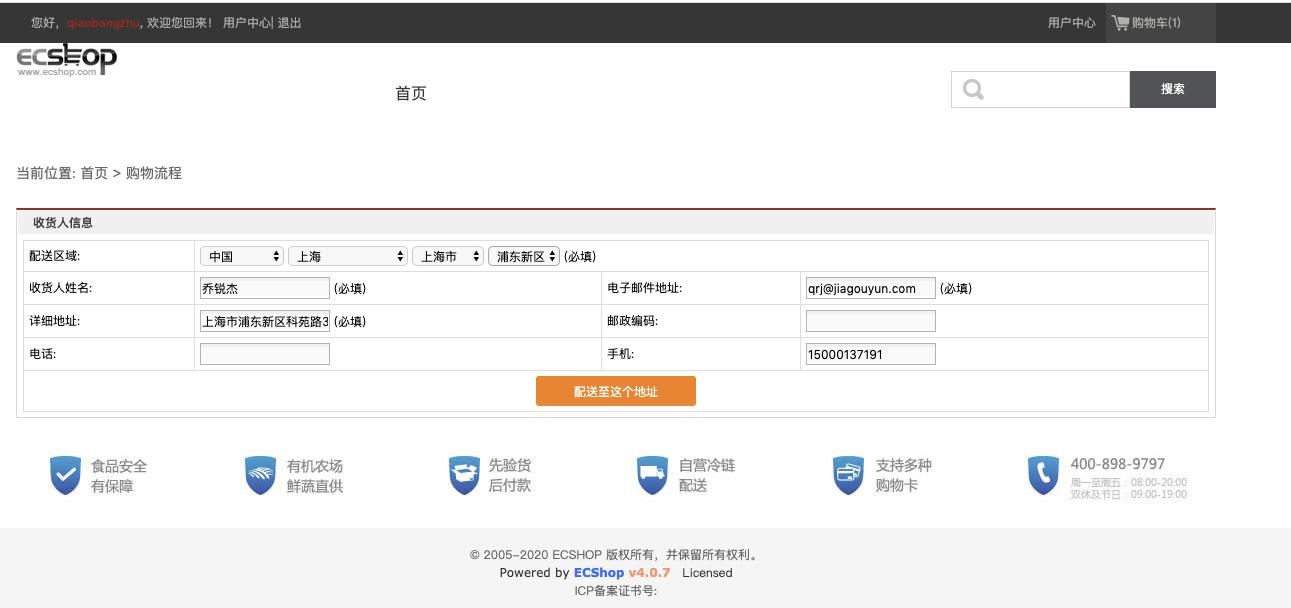Click the 退出 logout link
Screen dimensions: 1291x608
287,22
